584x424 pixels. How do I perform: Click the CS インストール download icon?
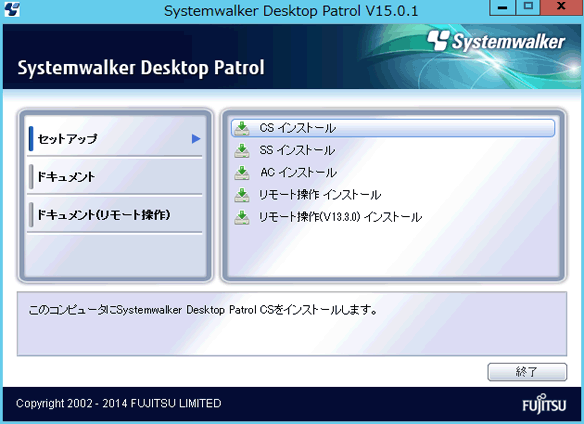(242, 128)
